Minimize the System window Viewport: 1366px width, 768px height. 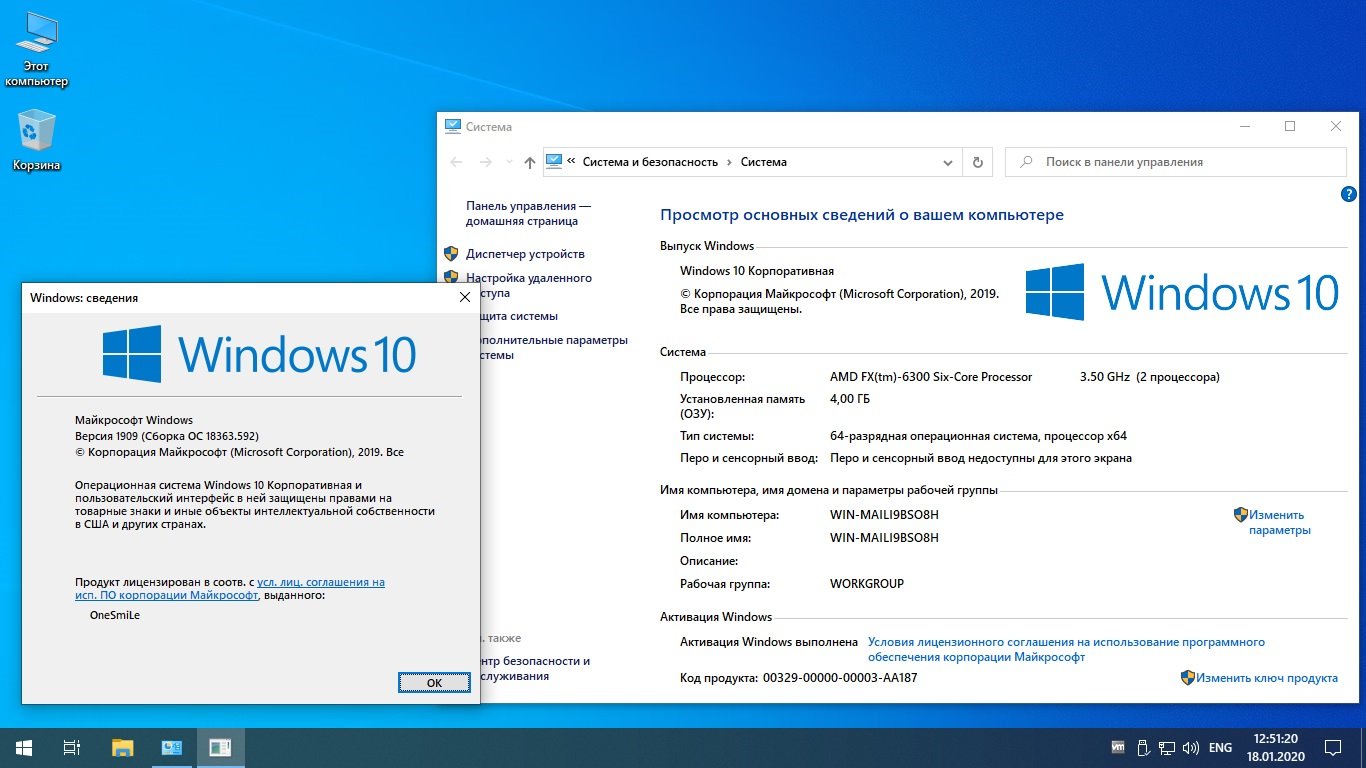[x=1244, y=126]
